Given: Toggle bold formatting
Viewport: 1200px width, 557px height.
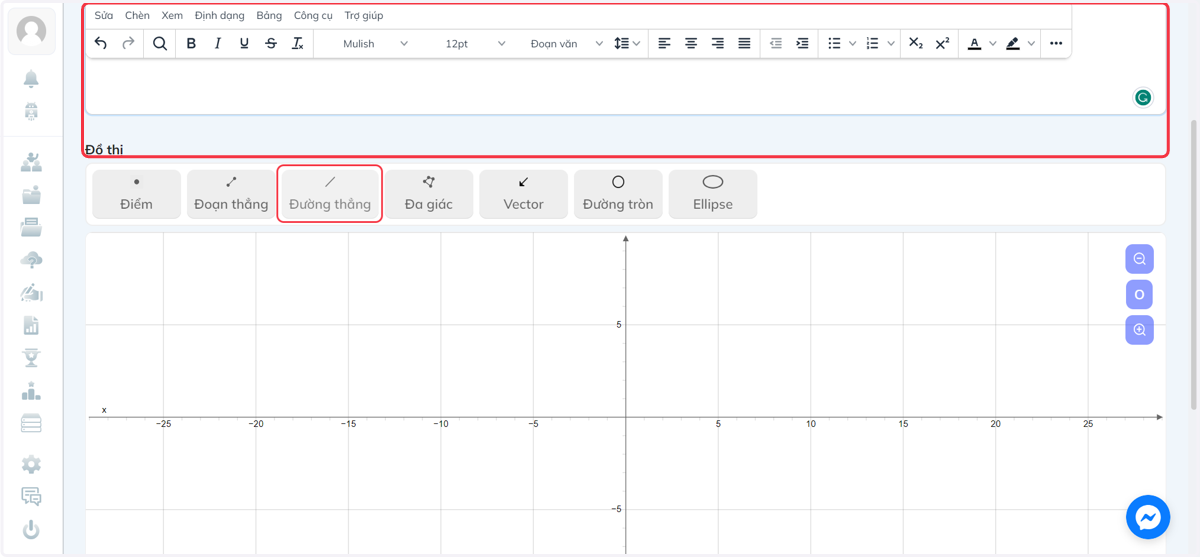Looking at the screenshot, I should 191,43.
